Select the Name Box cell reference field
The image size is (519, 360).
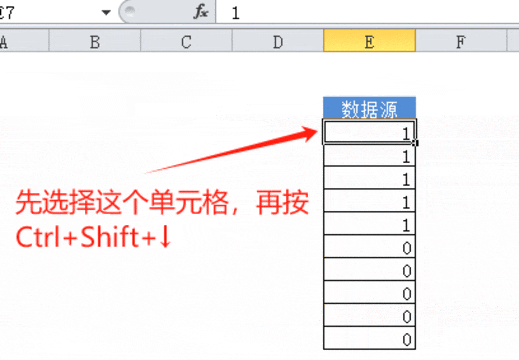[49, 13]
